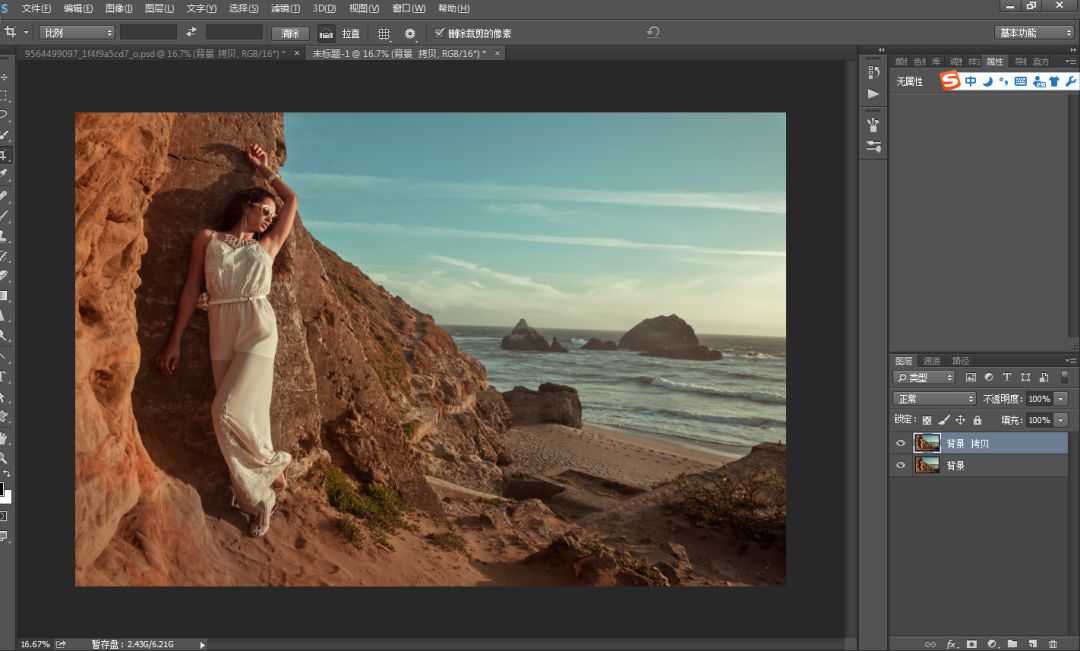
Task: Click the foreground color swatch
Action: pos(2,490)
